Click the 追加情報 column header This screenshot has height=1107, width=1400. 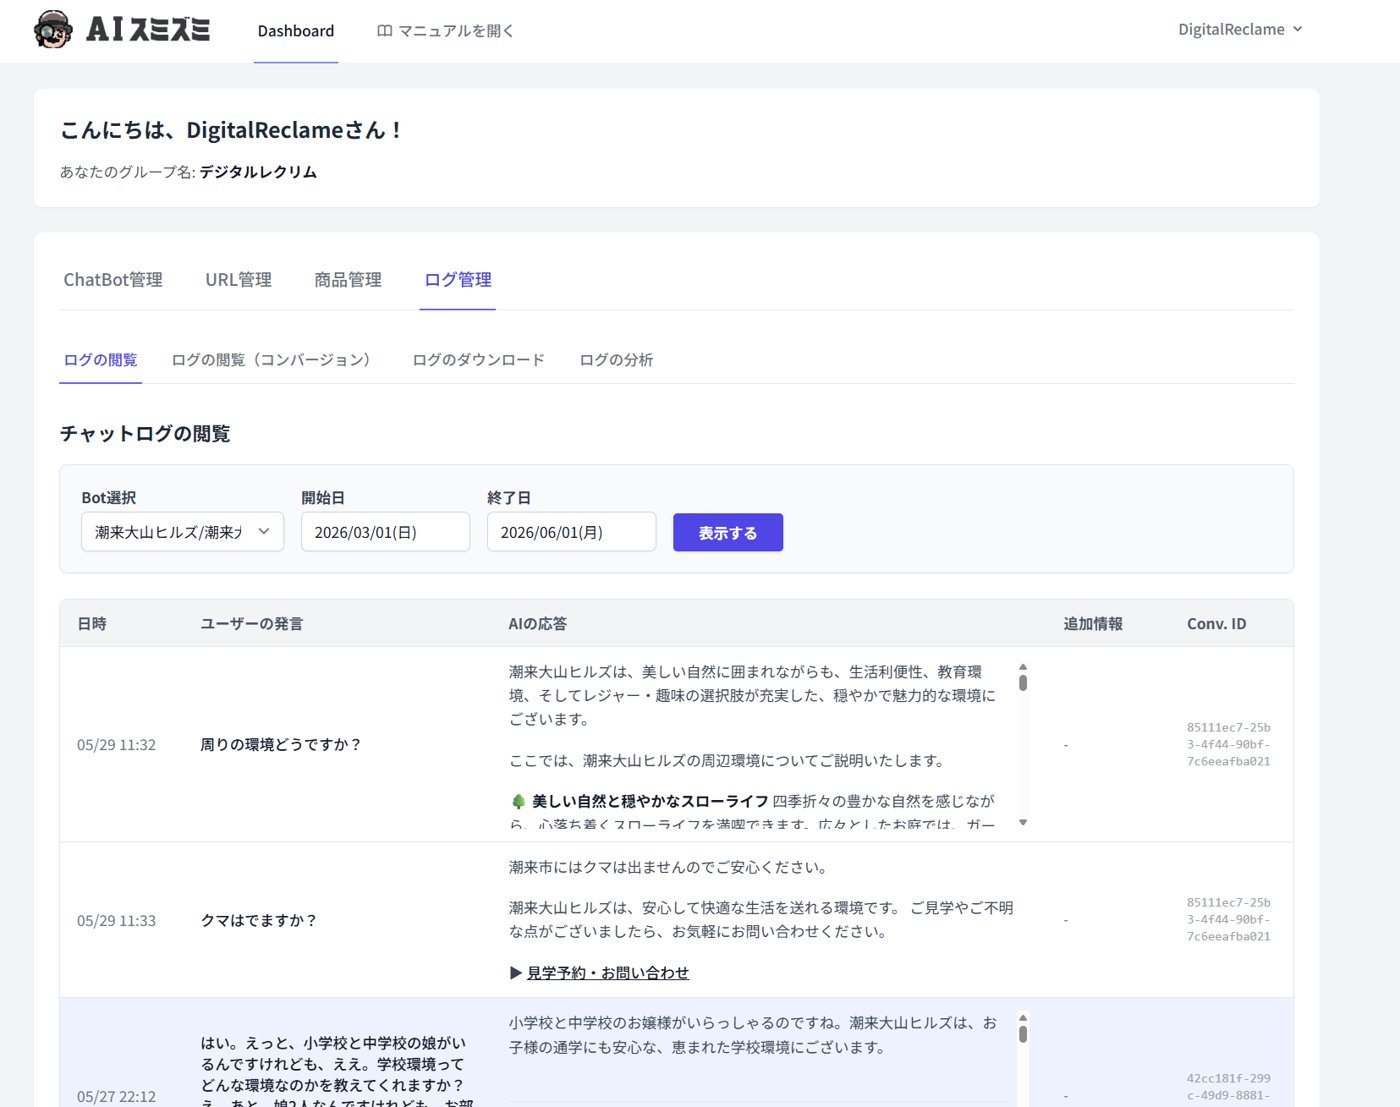coord(1093,624)
